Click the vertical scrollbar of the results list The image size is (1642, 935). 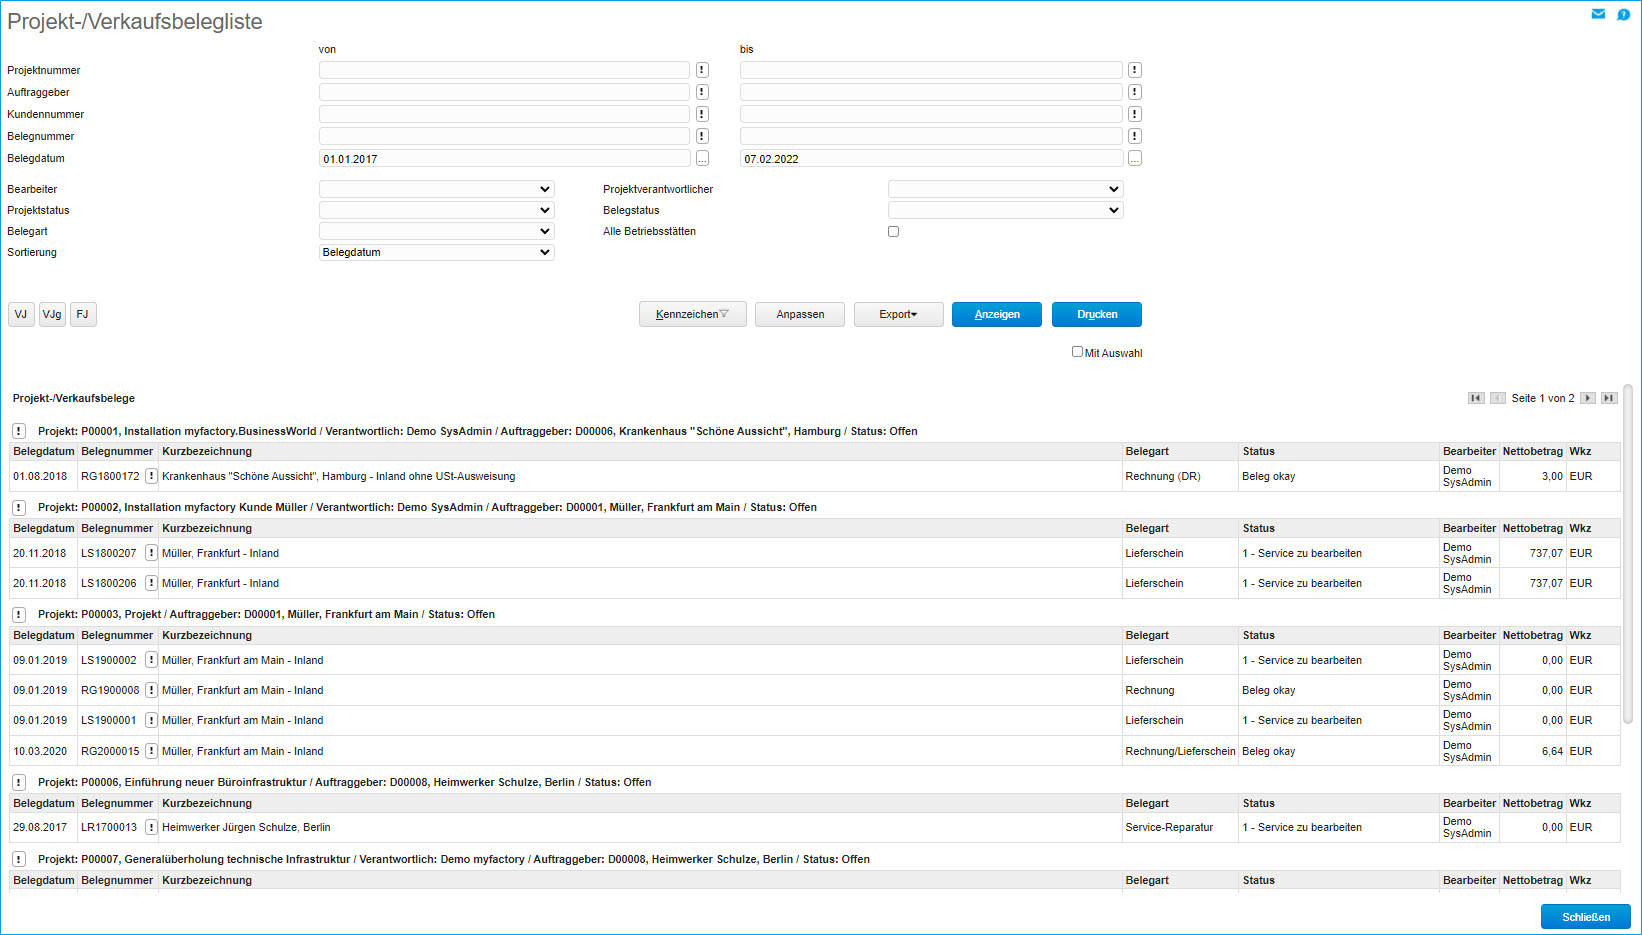click(1627, 550)
